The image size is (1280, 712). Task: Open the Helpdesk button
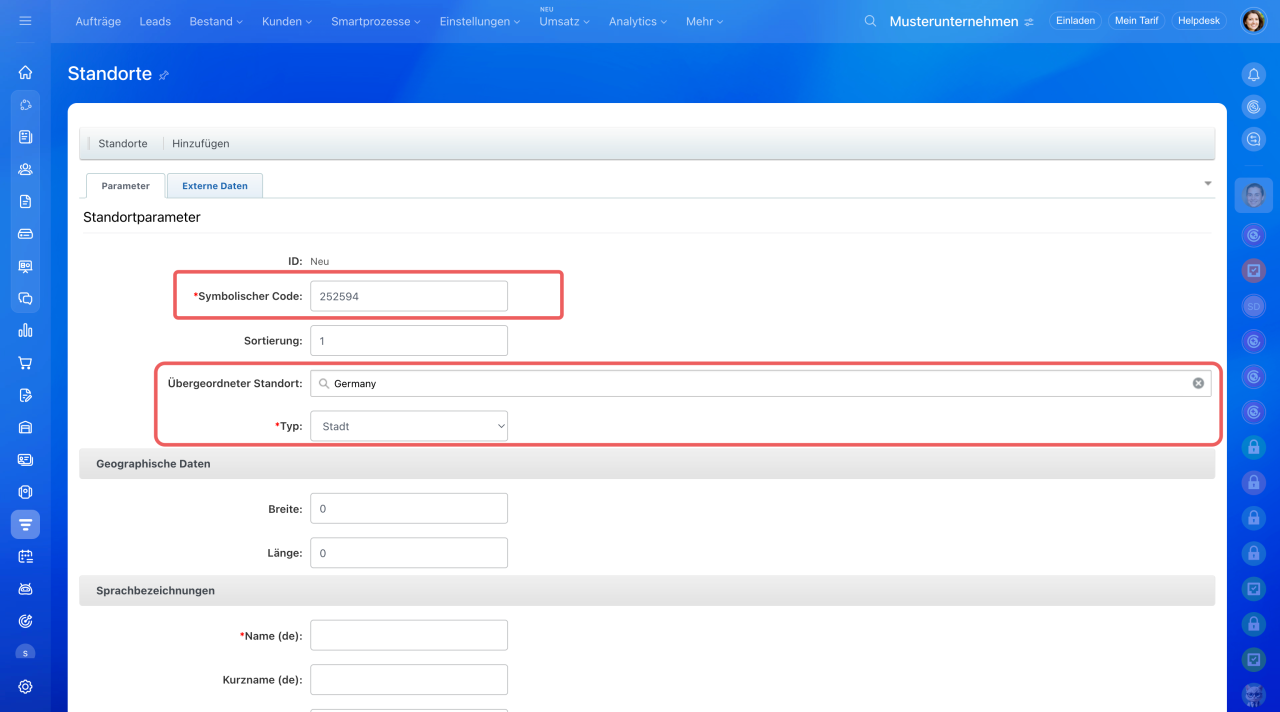(1199, 21)
